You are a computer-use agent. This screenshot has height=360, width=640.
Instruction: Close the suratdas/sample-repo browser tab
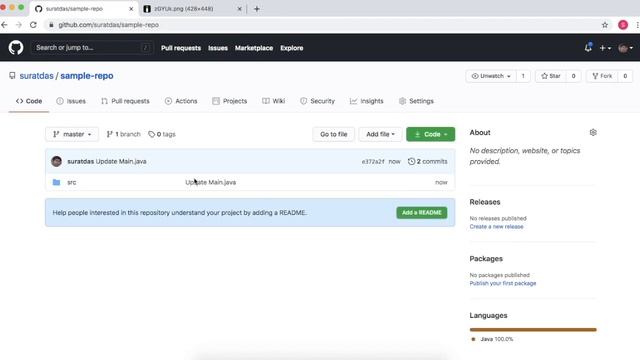[x=131, y=9]
